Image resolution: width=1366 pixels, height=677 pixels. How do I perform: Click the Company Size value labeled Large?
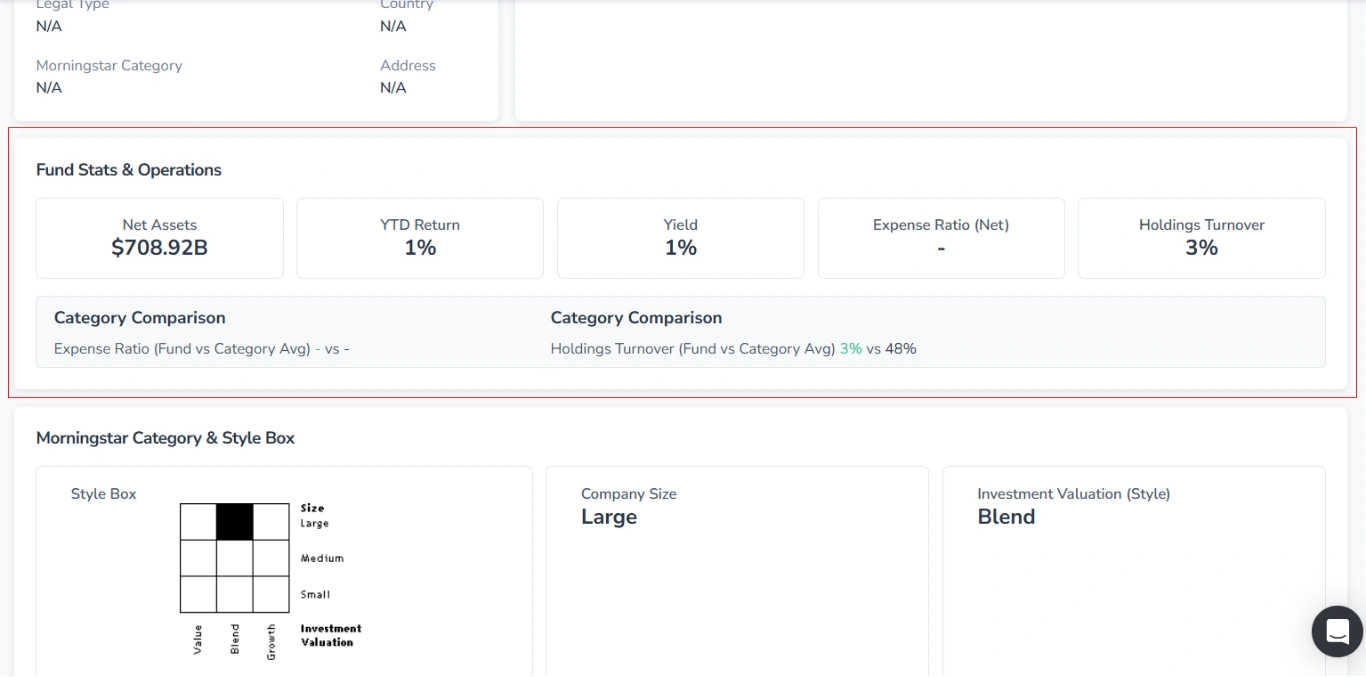(608, 517)
